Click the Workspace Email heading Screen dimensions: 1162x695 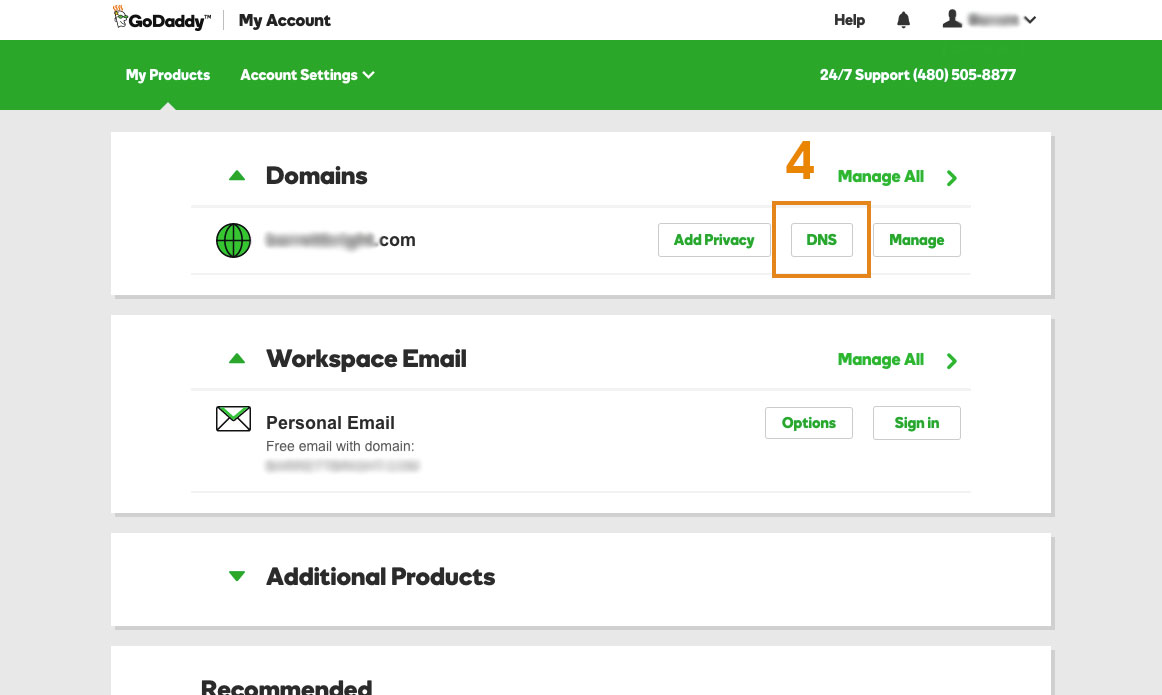366,359
